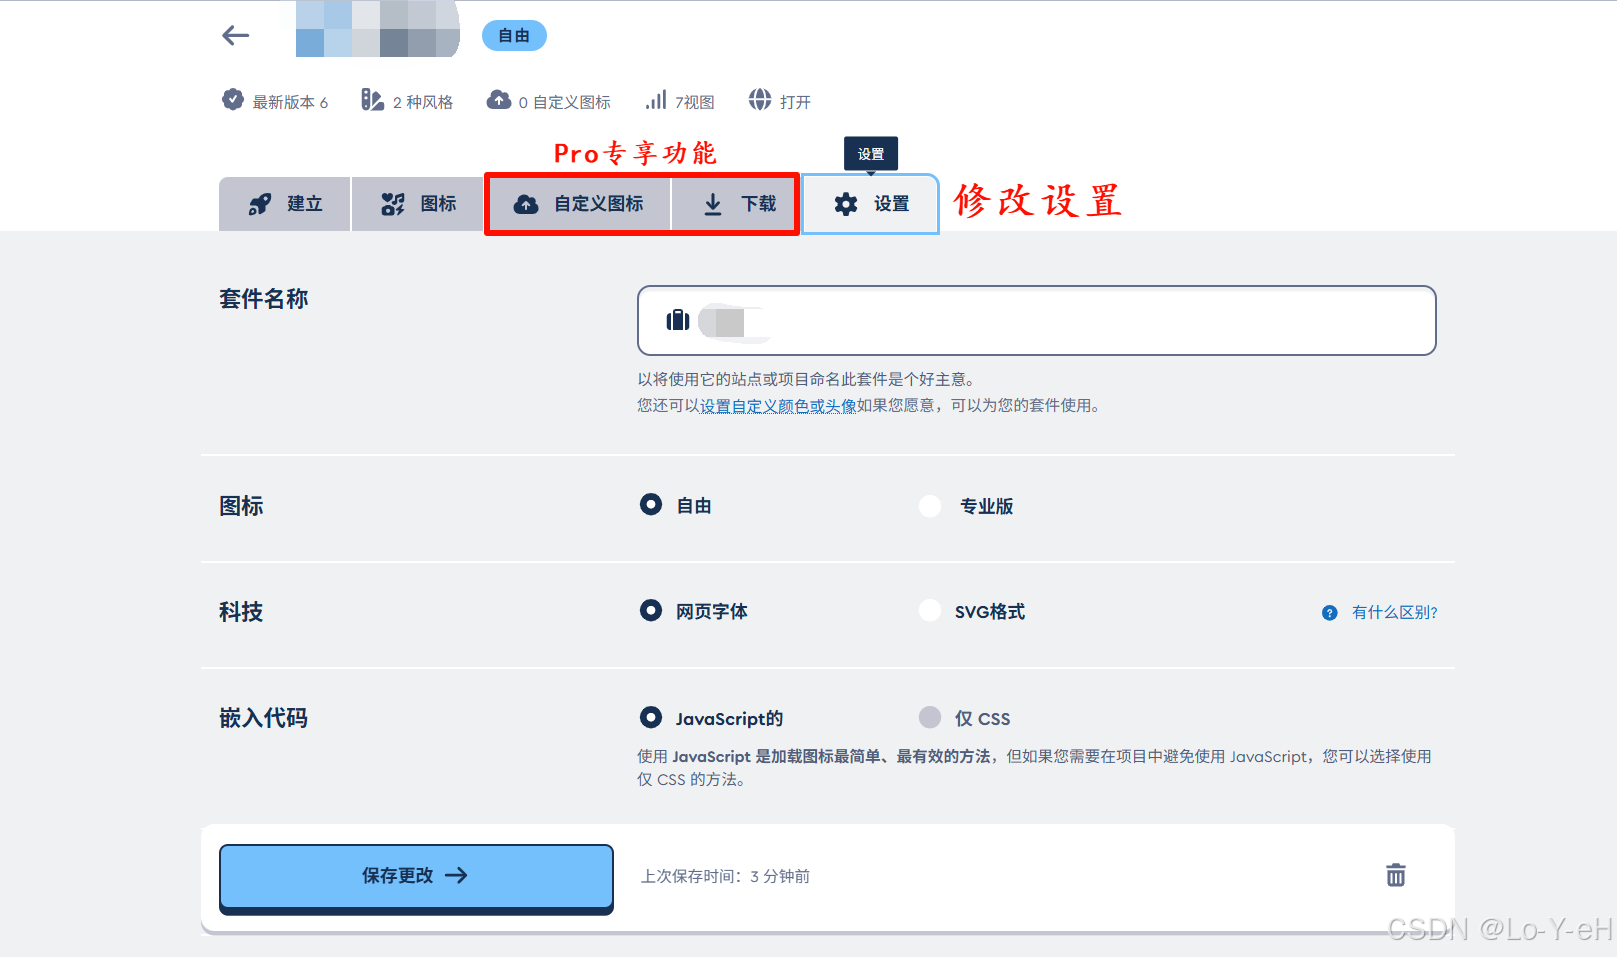The height and width of the screenshot is (957, 1617).
Task: Click the 保存更改 button
Action: pos(415,875)
